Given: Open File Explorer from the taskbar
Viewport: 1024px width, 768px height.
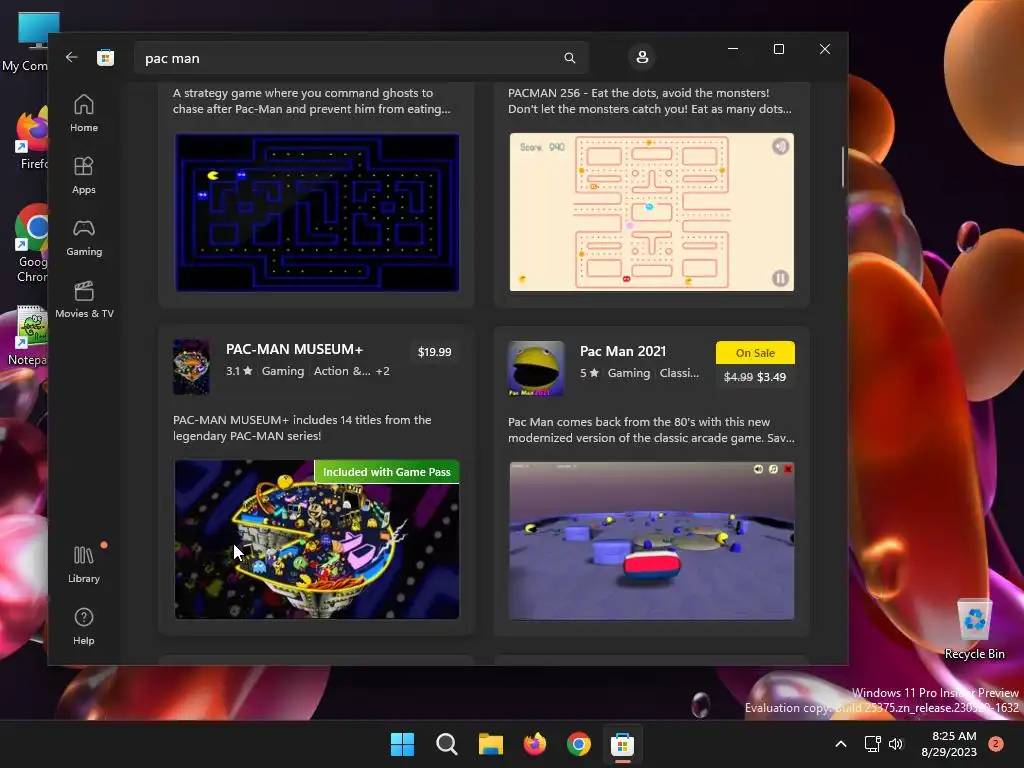Looking at the screenshot, I should [x=490, y=744].
